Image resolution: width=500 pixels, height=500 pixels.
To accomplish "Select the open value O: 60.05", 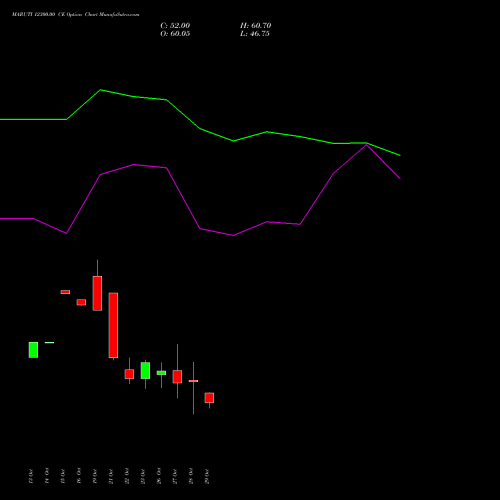I will 175,34.
